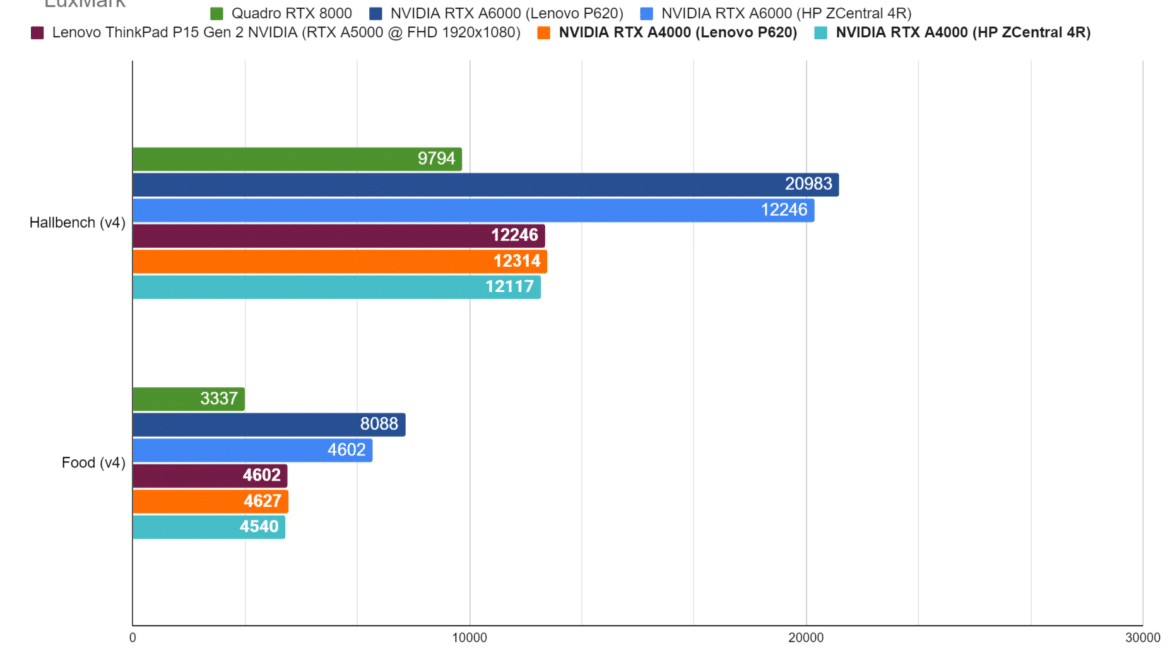Select the "NVIDIA RTX A4000 (HP ZCentral 4R)" legend label
Screen dimensions: 1170x663
(963, 33)
